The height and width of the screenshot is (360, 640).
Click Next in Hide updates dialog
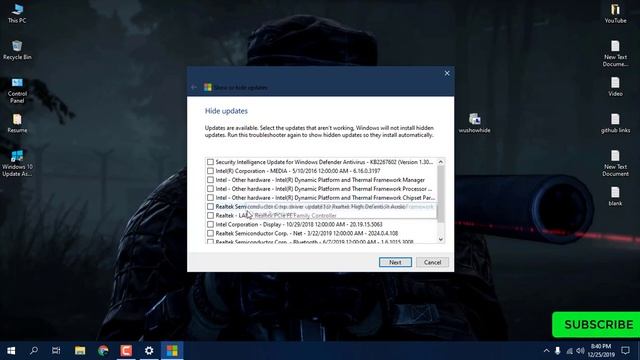tap(395, 262)
